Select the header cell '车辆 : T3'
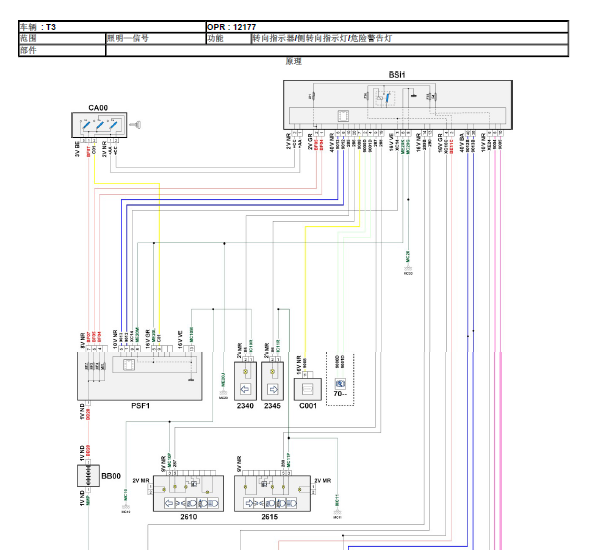 click(112, 27)
